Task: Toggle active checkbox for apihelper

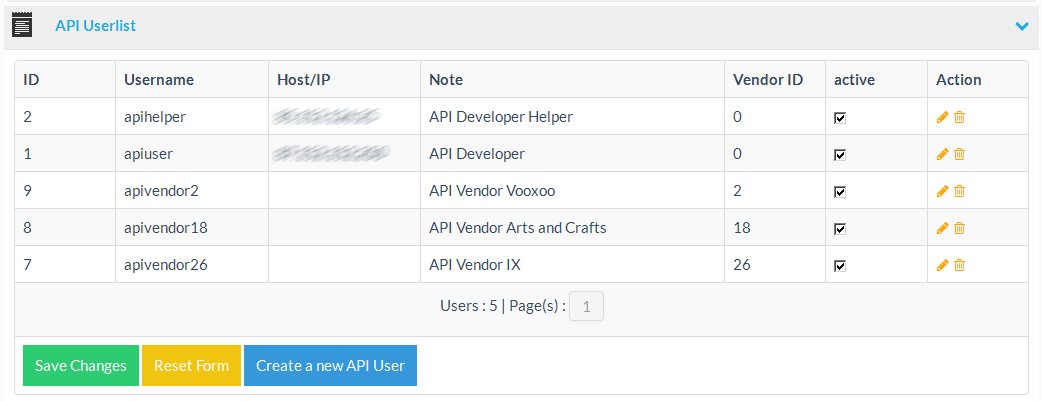Action: [841, 117]
